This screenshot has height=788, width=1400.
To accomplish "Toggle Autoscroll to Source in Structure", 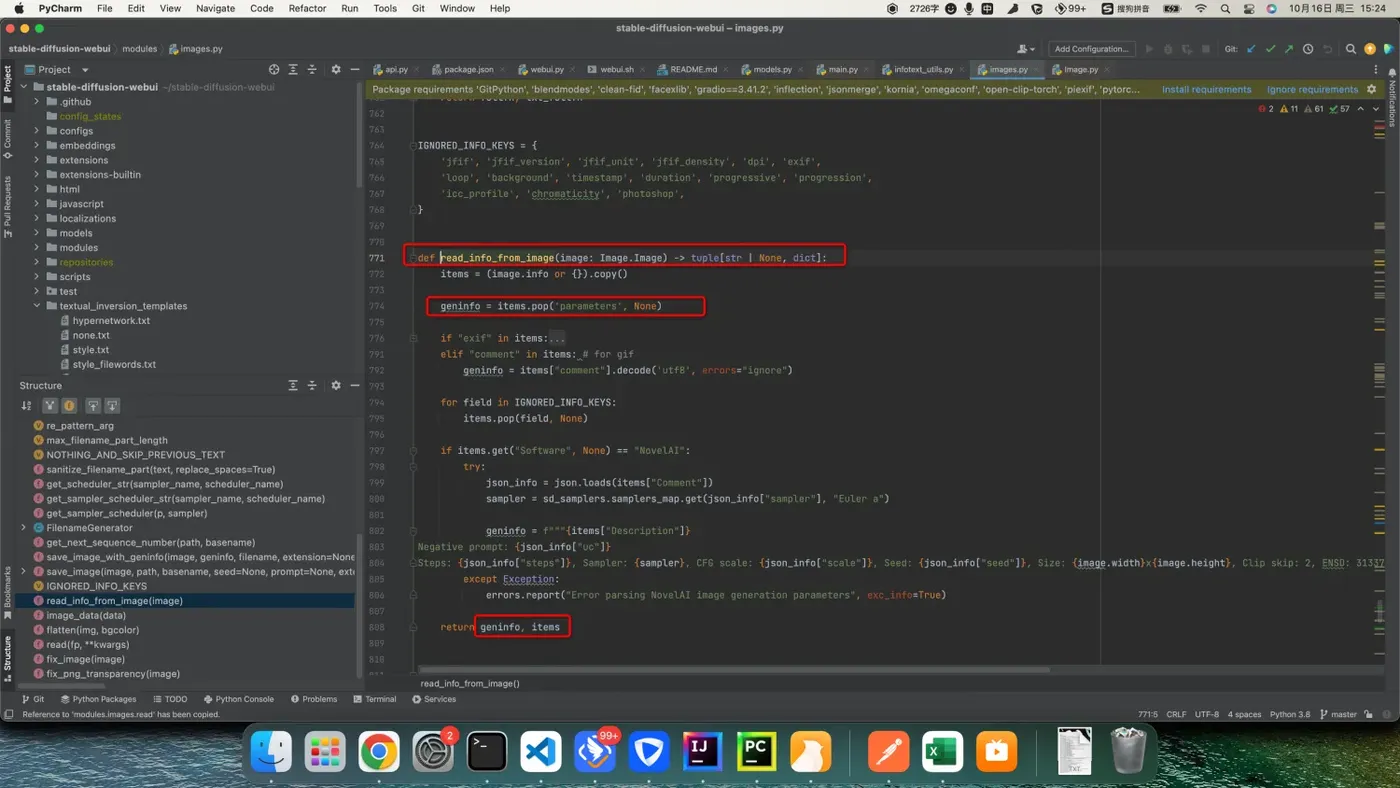I will pos(93,406).
